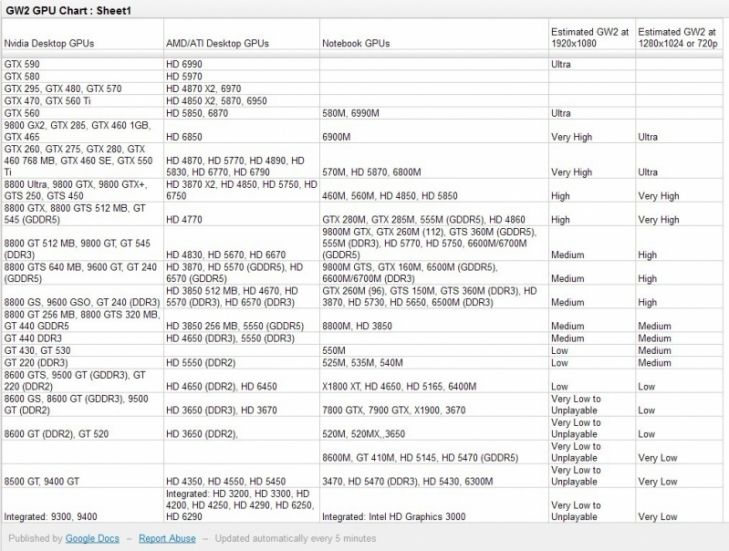
Task: Select the AMD/ATI Desktop GPUs column header
Action: coord(215,44)
